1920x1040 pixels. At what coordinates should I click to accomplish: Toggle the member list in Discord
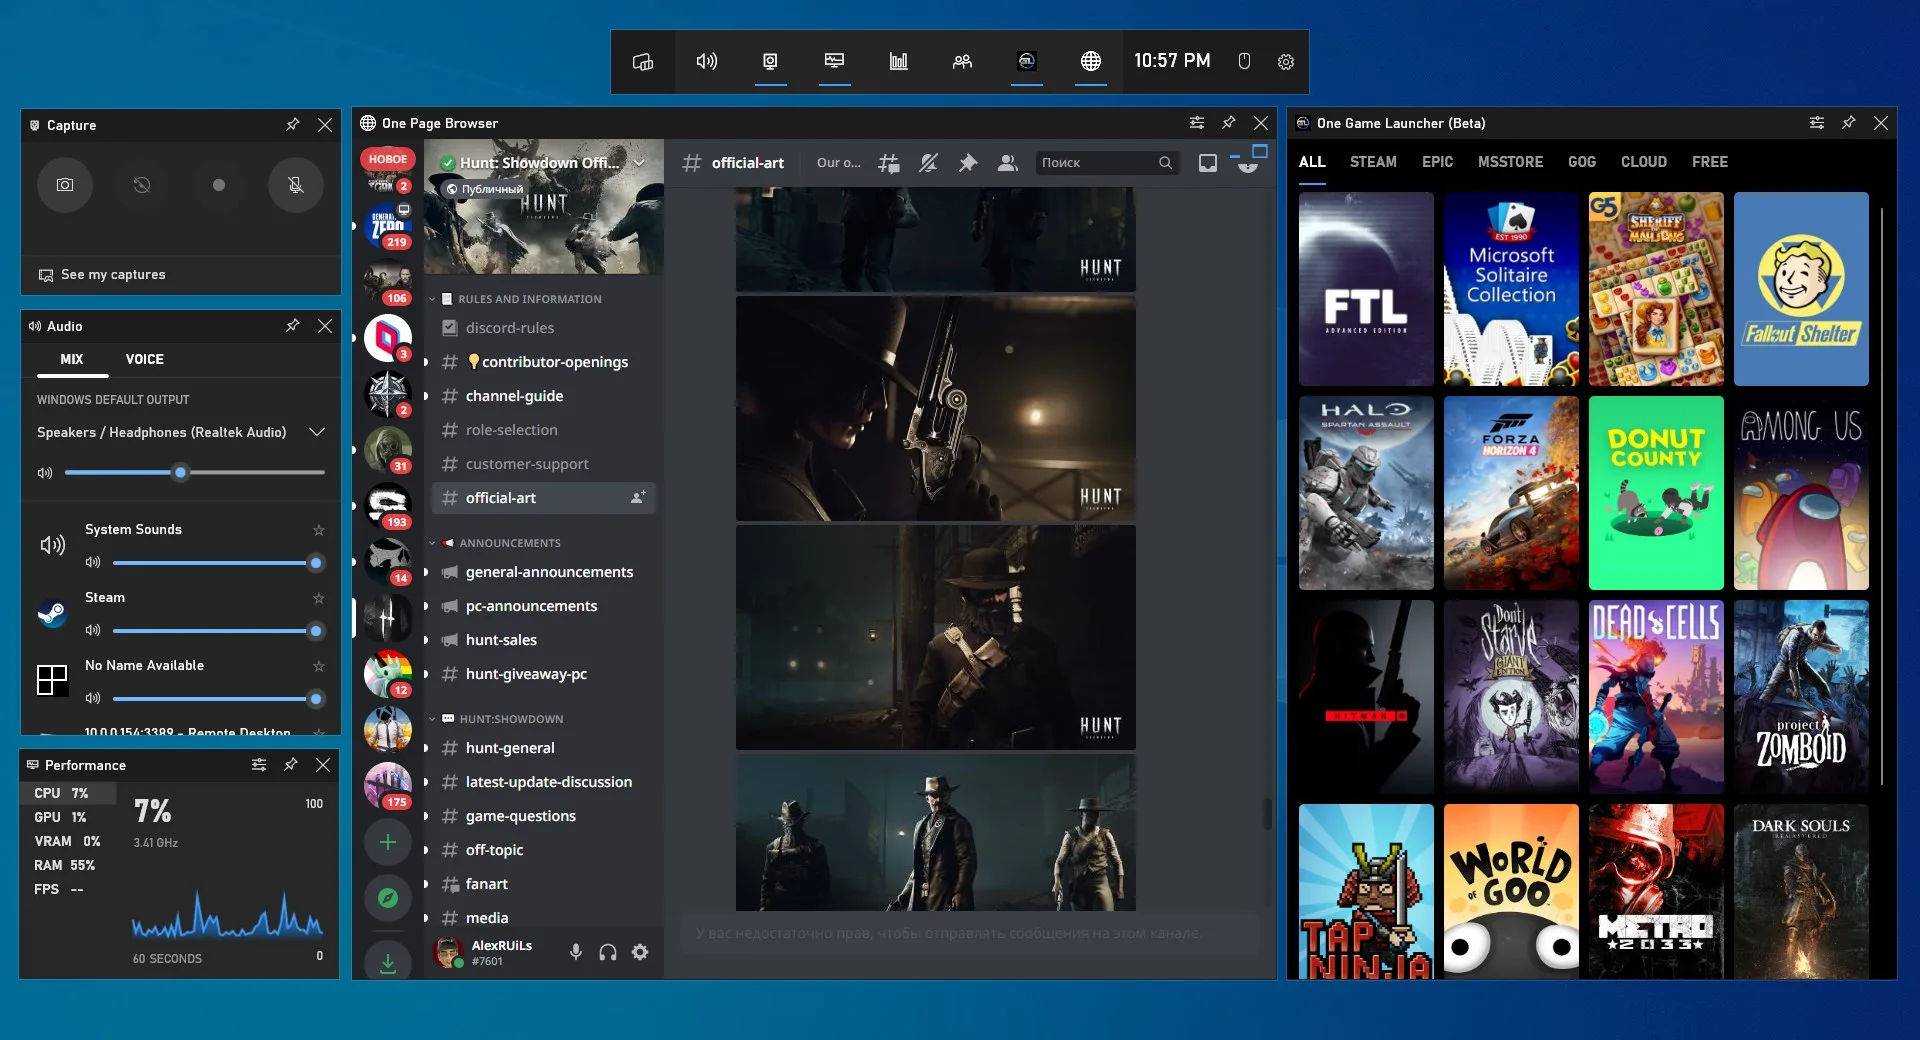click(x=1008, y=163)
